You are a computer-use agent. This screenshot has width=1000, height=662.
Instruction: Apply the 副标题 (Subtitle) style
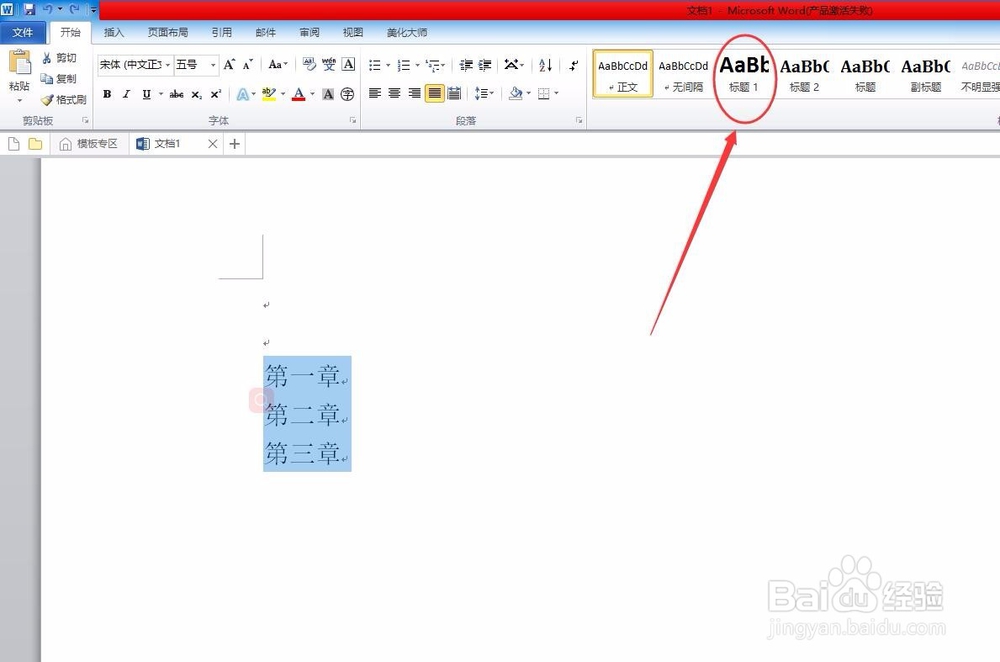(925, 74)
